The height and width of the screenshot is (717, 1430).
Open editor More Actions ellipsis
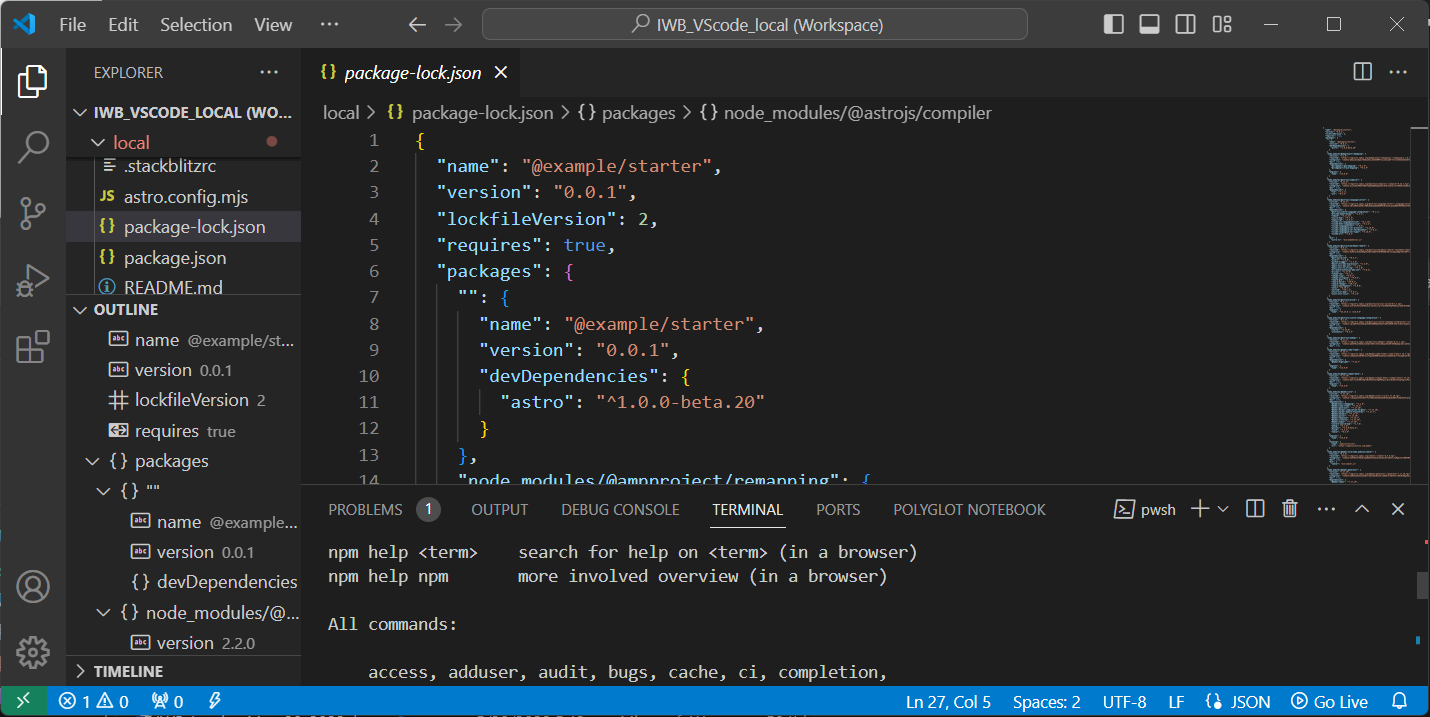(1398, 72)
